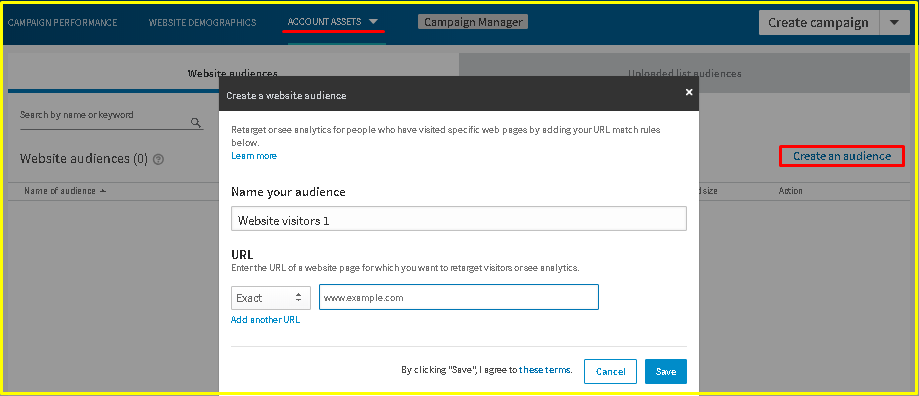The height and width of the screenshot is (396, 919).
Task: Click the search magnifier icon
Action: (196, 122)
